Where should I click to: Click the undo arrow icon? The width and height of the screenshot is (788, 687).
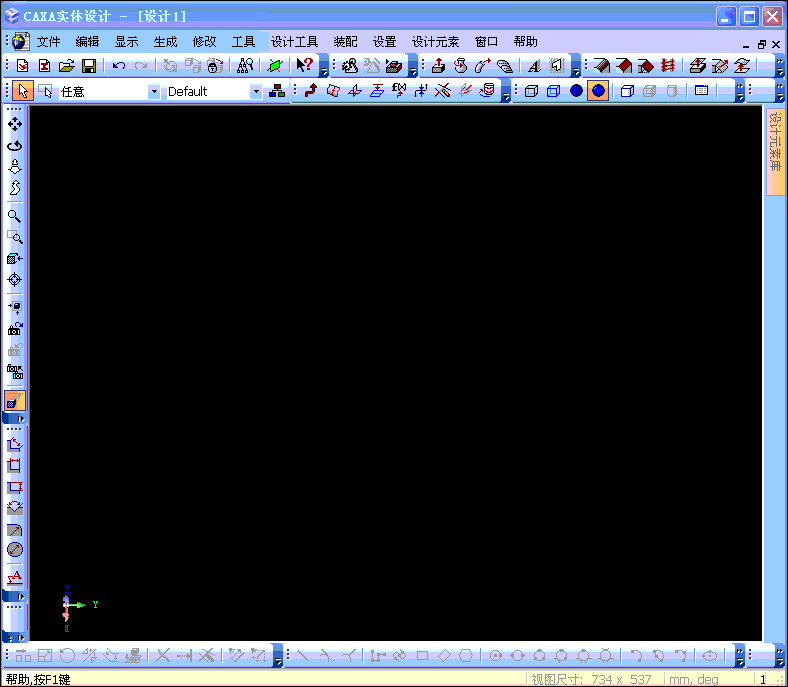click(119, 66)
